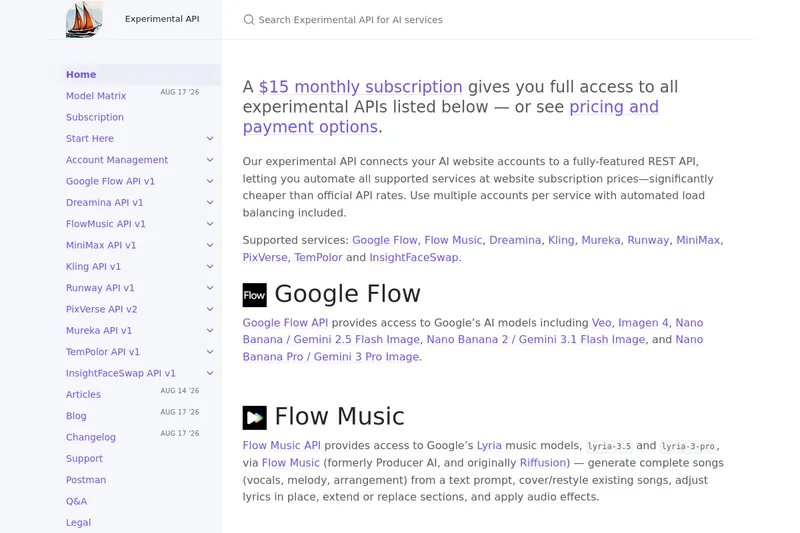Follow the Google Flow API link

285,323
